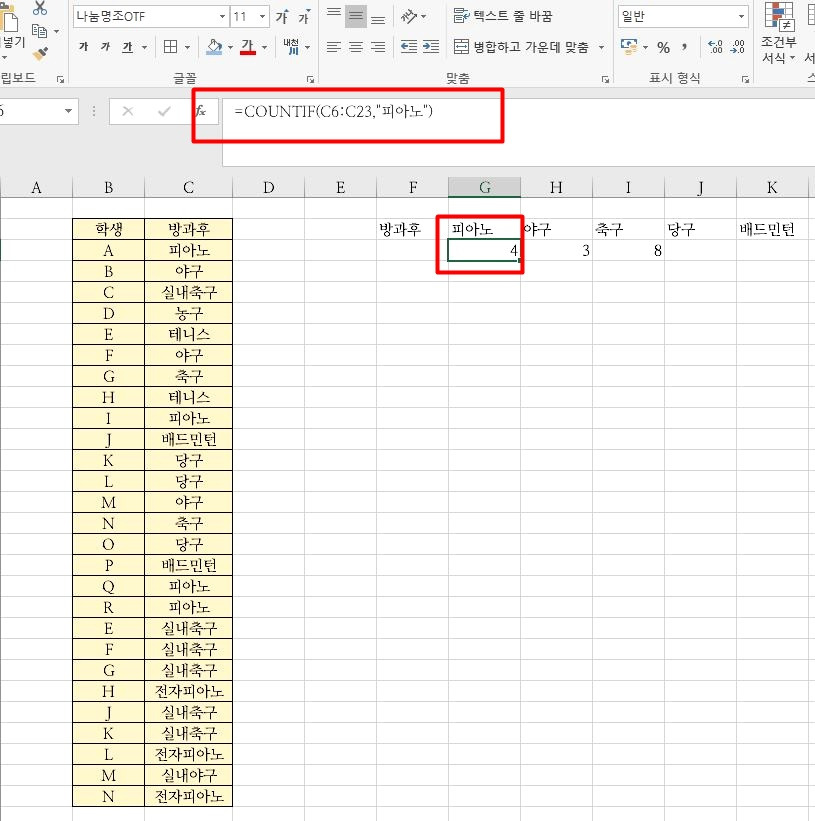This screenshot has height=821, width=815.
Task: Click the Format Painter brush icon
Action: click(x=40, y=53)
